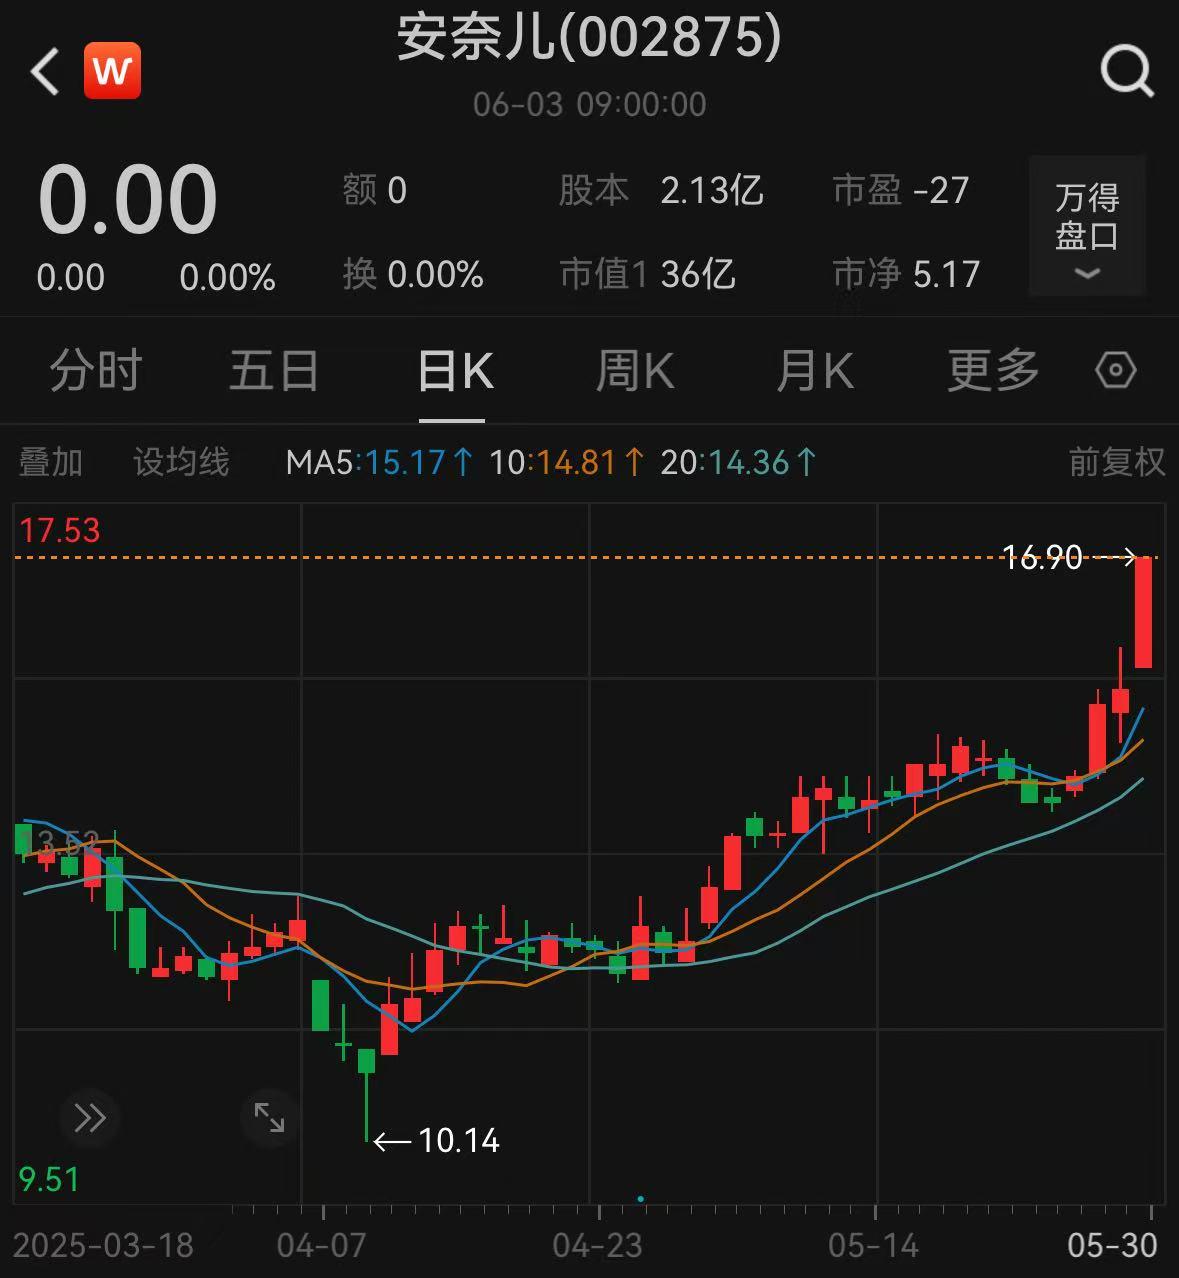Tap the fullscreen expand chart icon
Image resolution: width=1179 pixels, height=1278 pixels.
pyautogui.click(x=269, y=1117)
